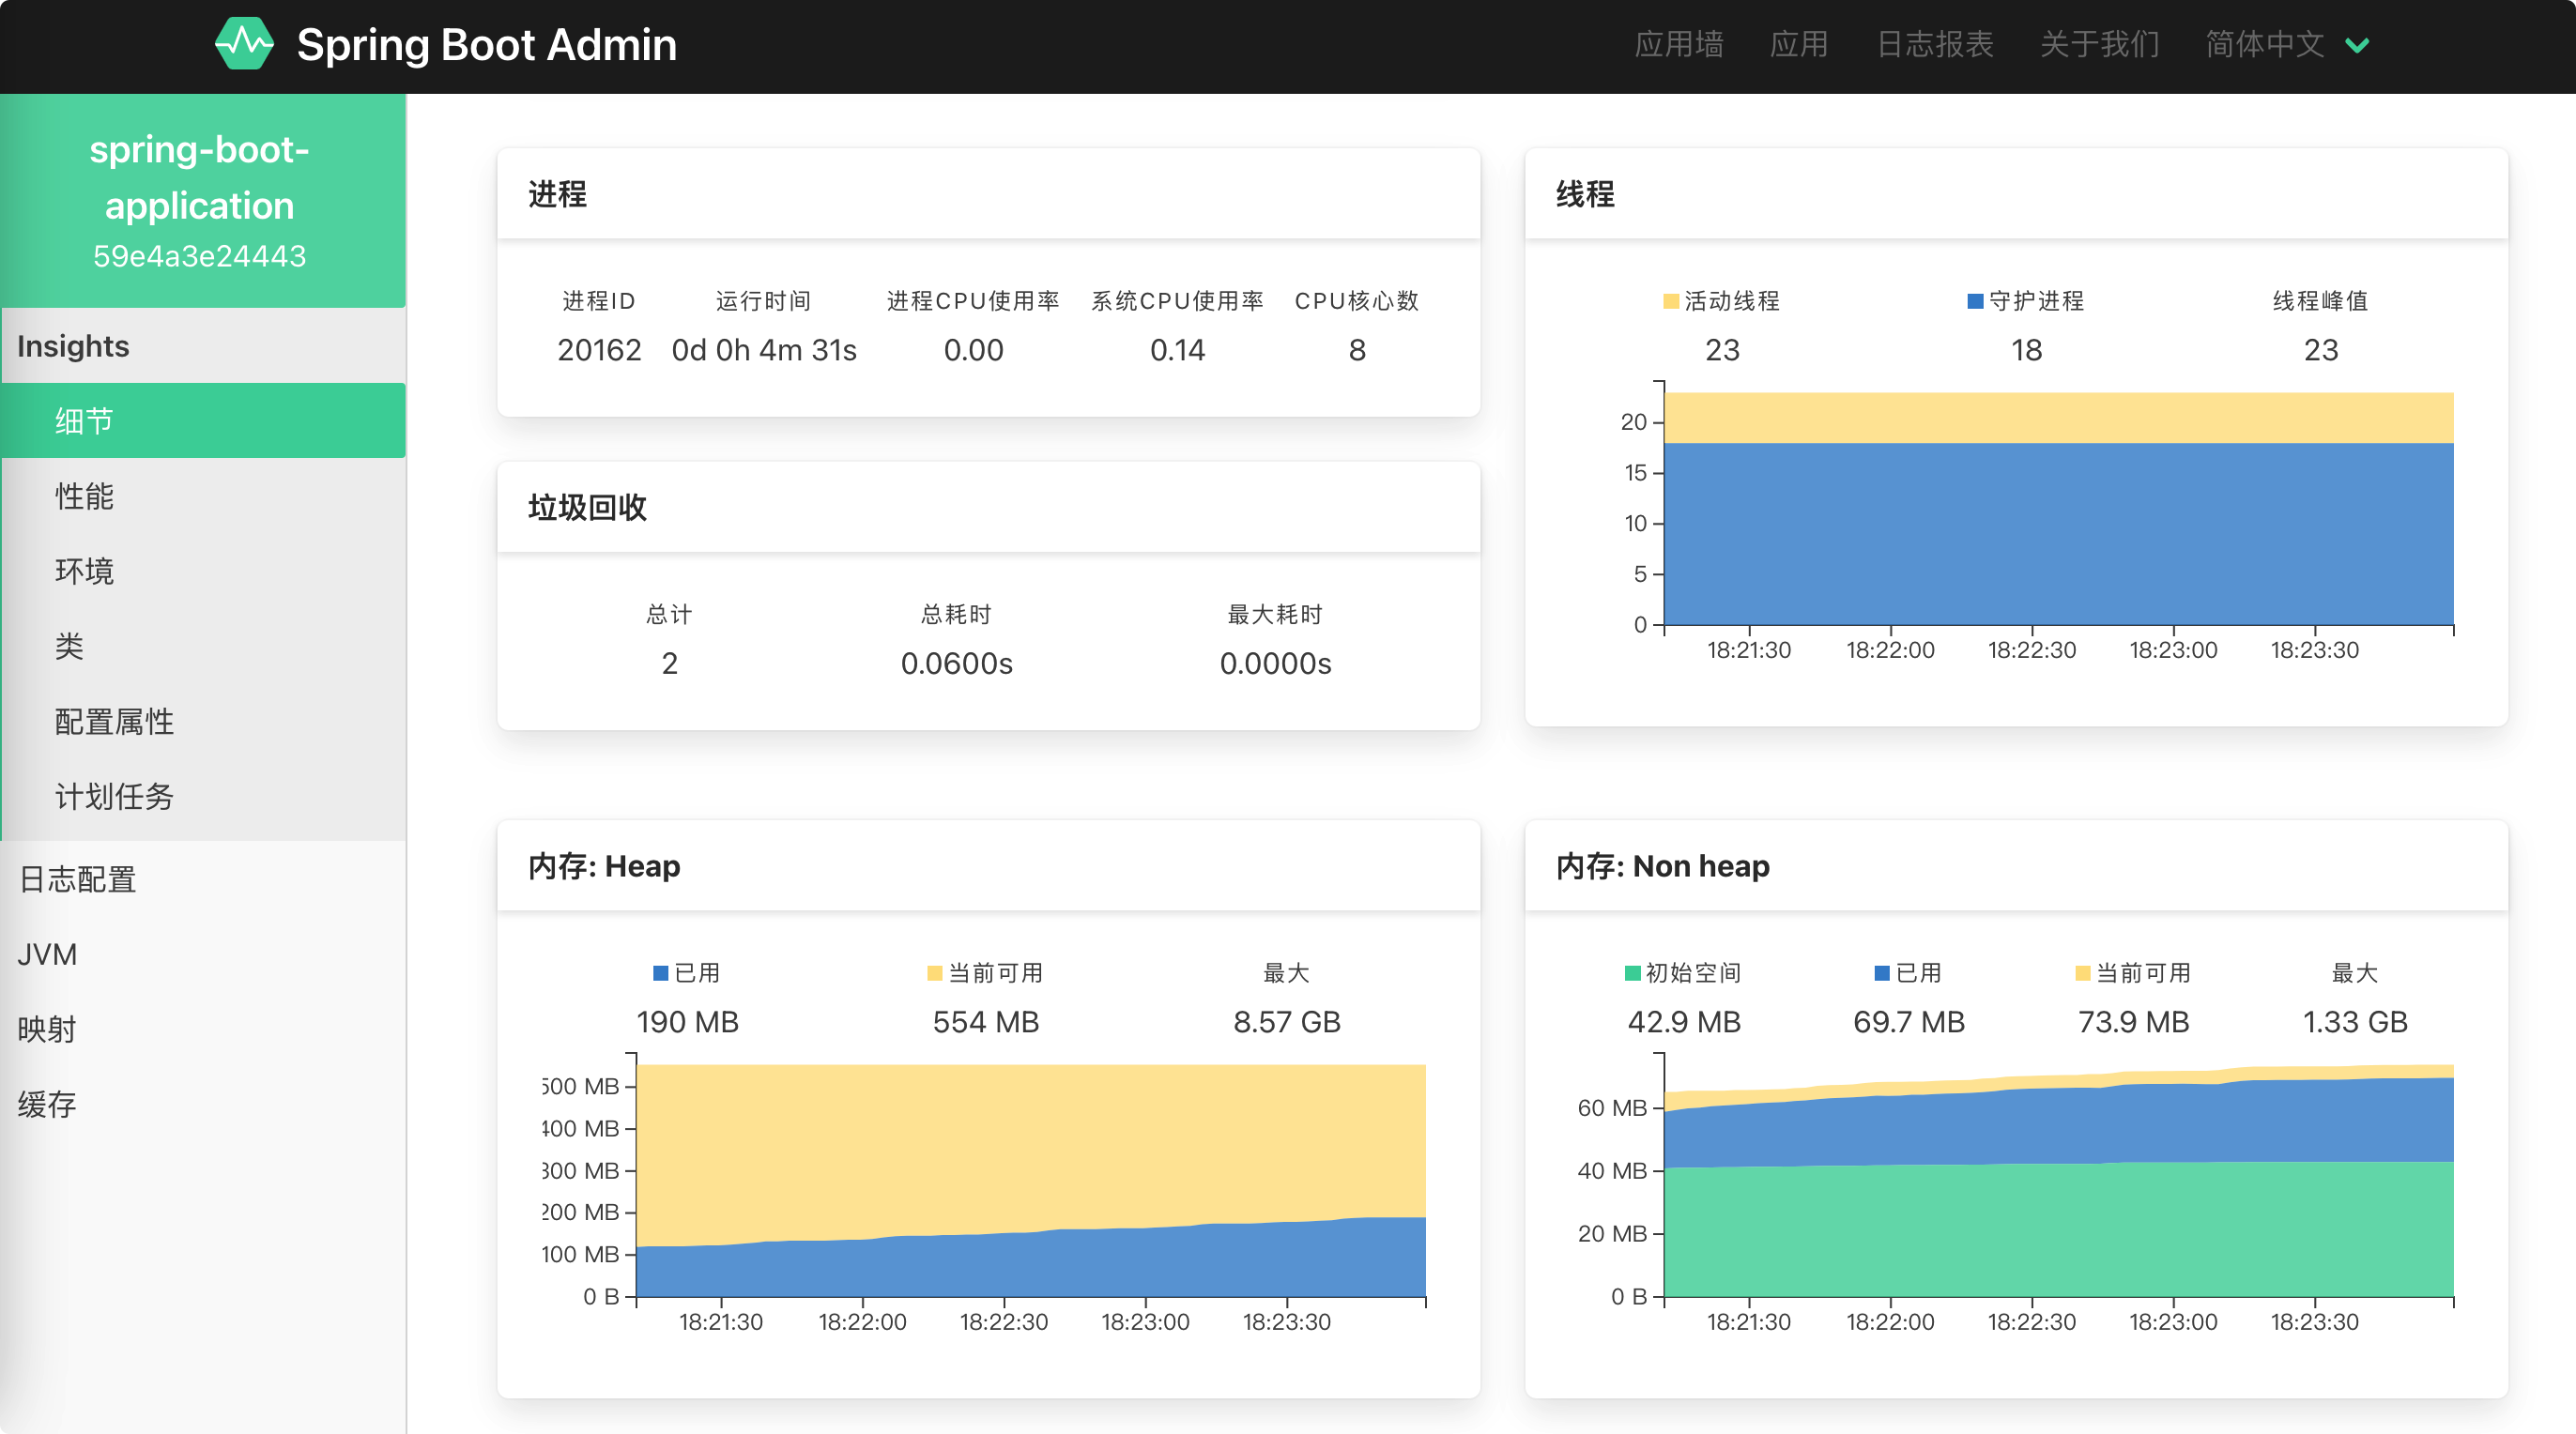The image size is (2576, 1434).
Task: Open the JVM sidebar section
Action: [x=203, y=954]
